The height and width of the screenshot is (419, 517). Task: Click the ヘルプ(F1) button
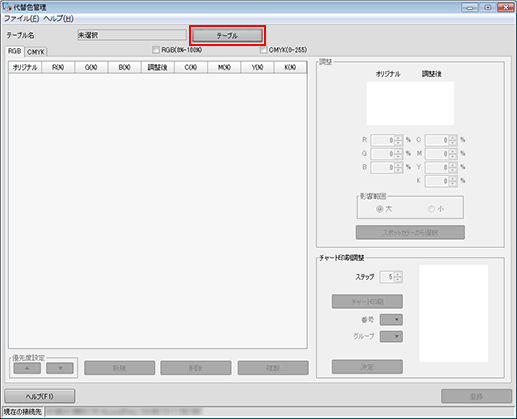click(x=40, y=396)
